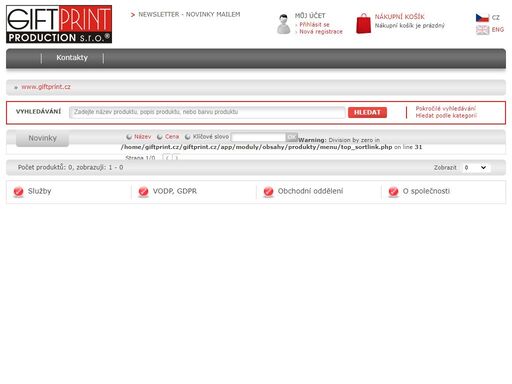The height and width of the screenshot is (384, 512).
Task: Select the Cena sort radio button
Action: pyautogui.click(x=160, y=137)
